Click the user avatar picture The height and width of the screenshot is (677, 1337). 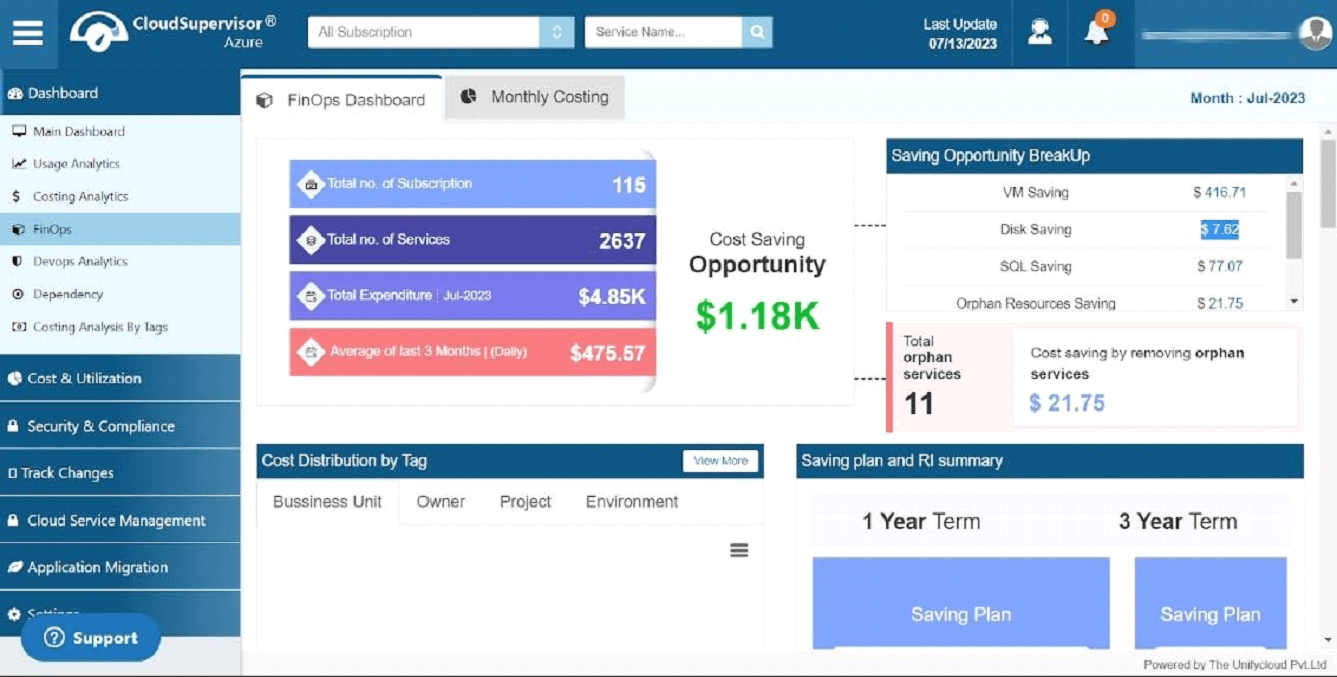click(x=1315, y=33)
